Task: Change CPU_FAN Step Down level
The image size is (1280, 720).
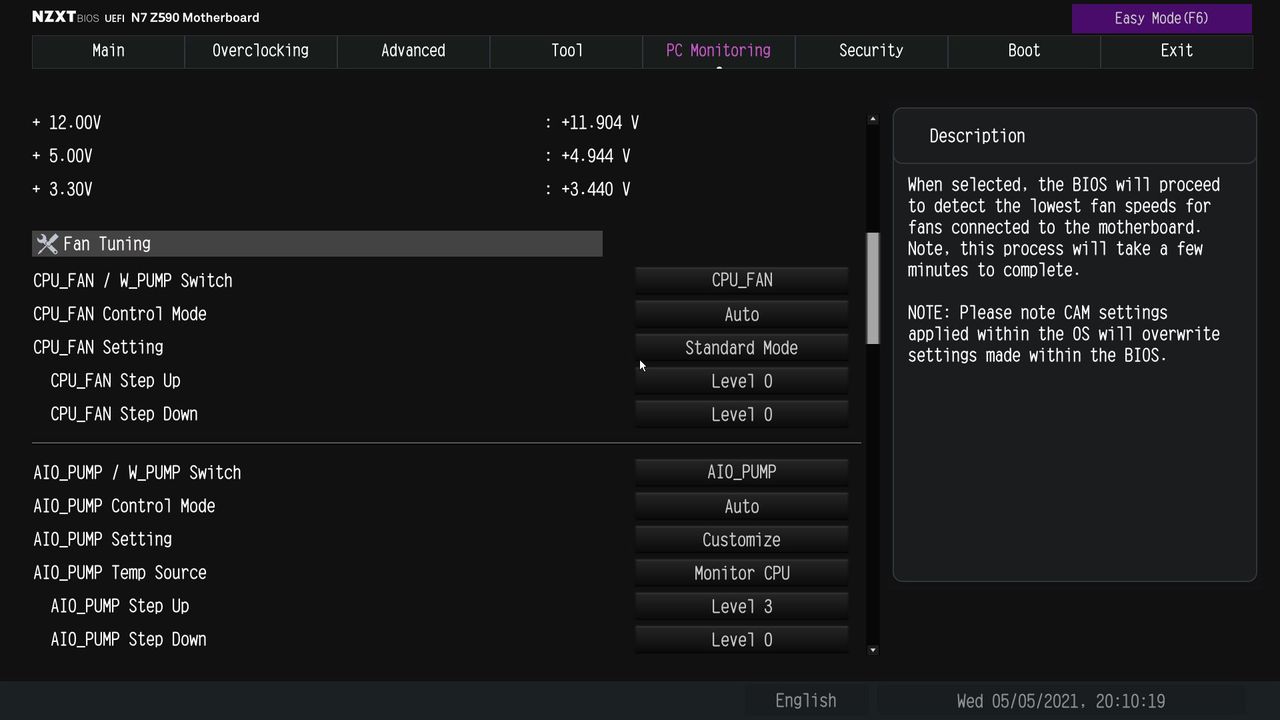Action: click(742, 414)
